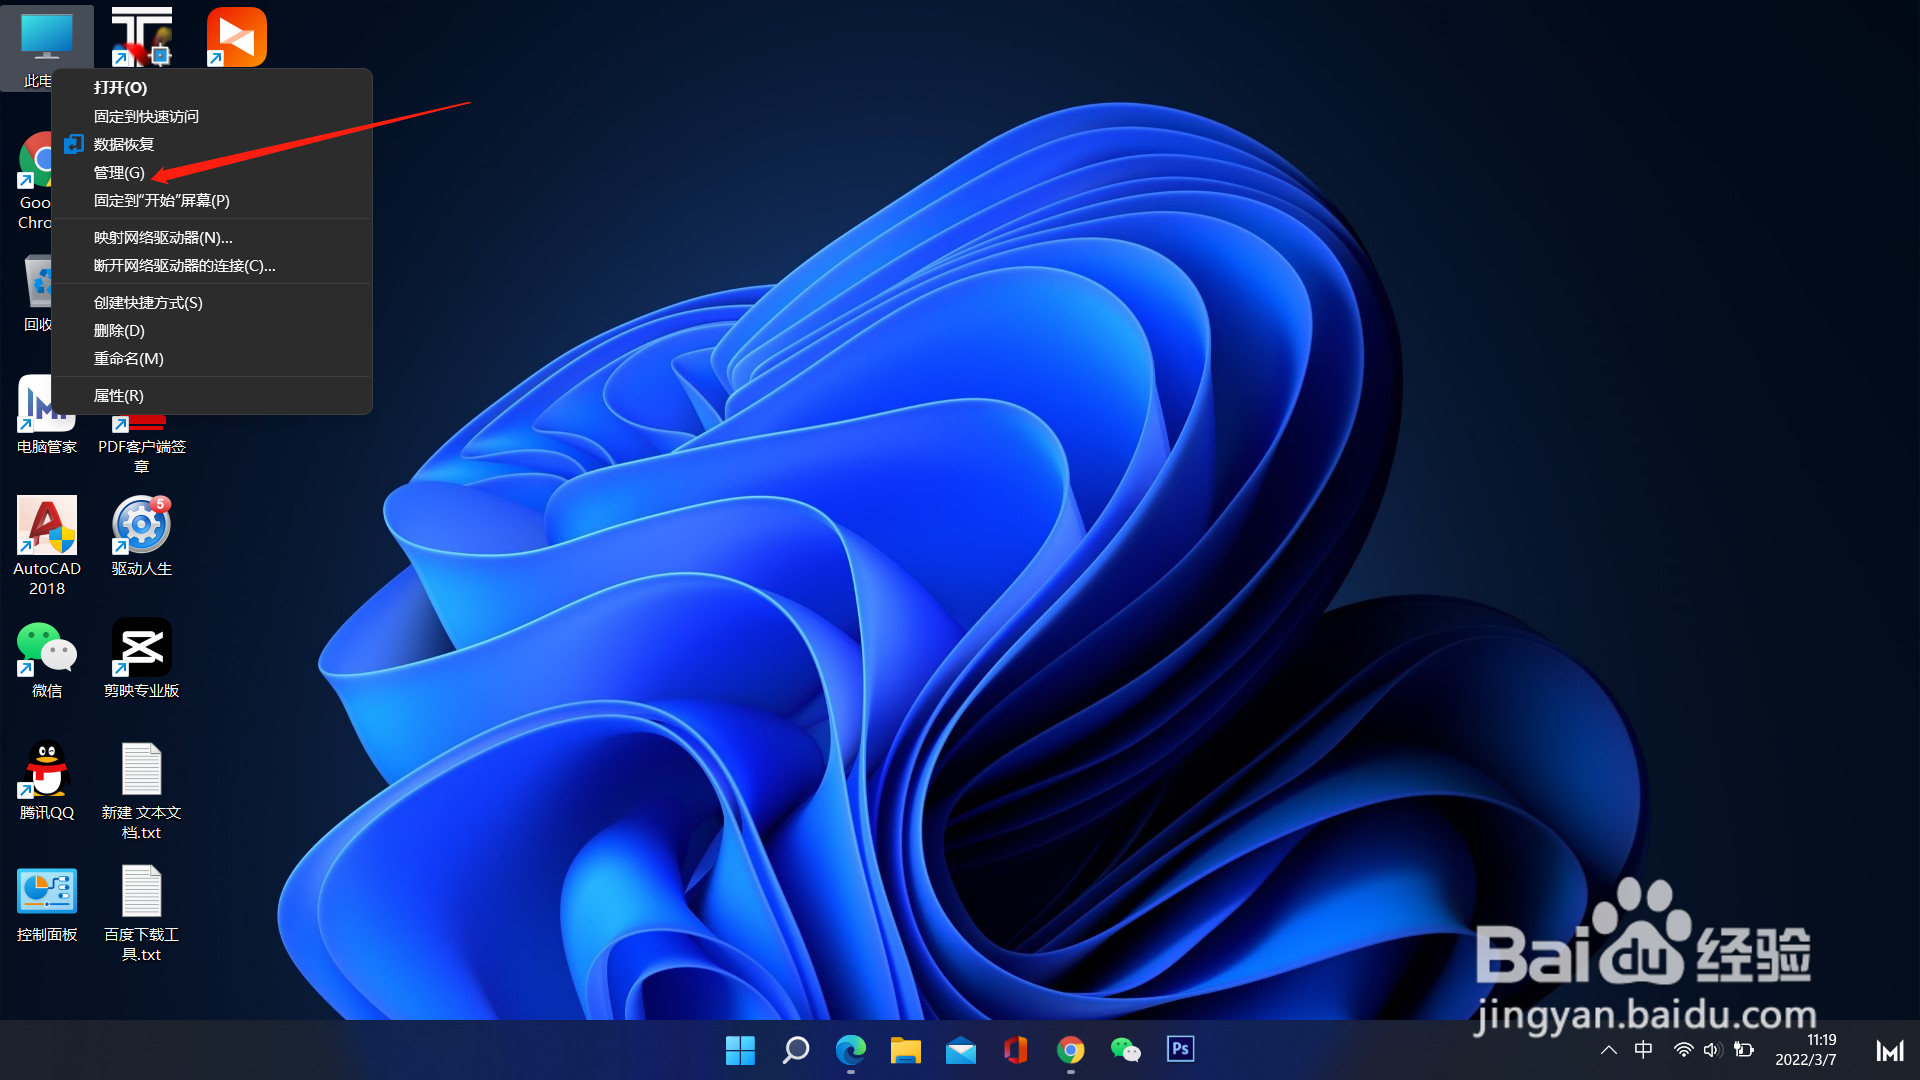The height and width of the screenshot is (1080, 1920).
Task: Click the 中 input method indicator
Action: [x=1643, y=1050]
